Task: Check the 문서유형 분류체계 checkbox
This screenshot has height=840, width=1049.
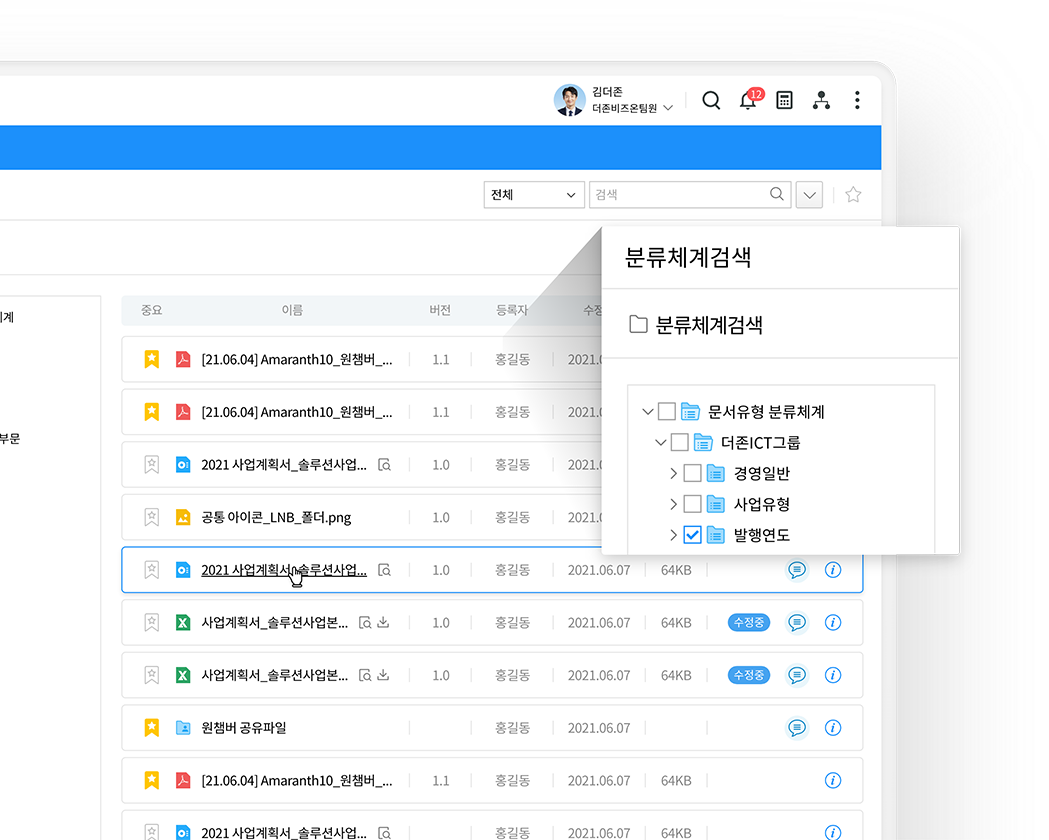Action: click(667, 411)
